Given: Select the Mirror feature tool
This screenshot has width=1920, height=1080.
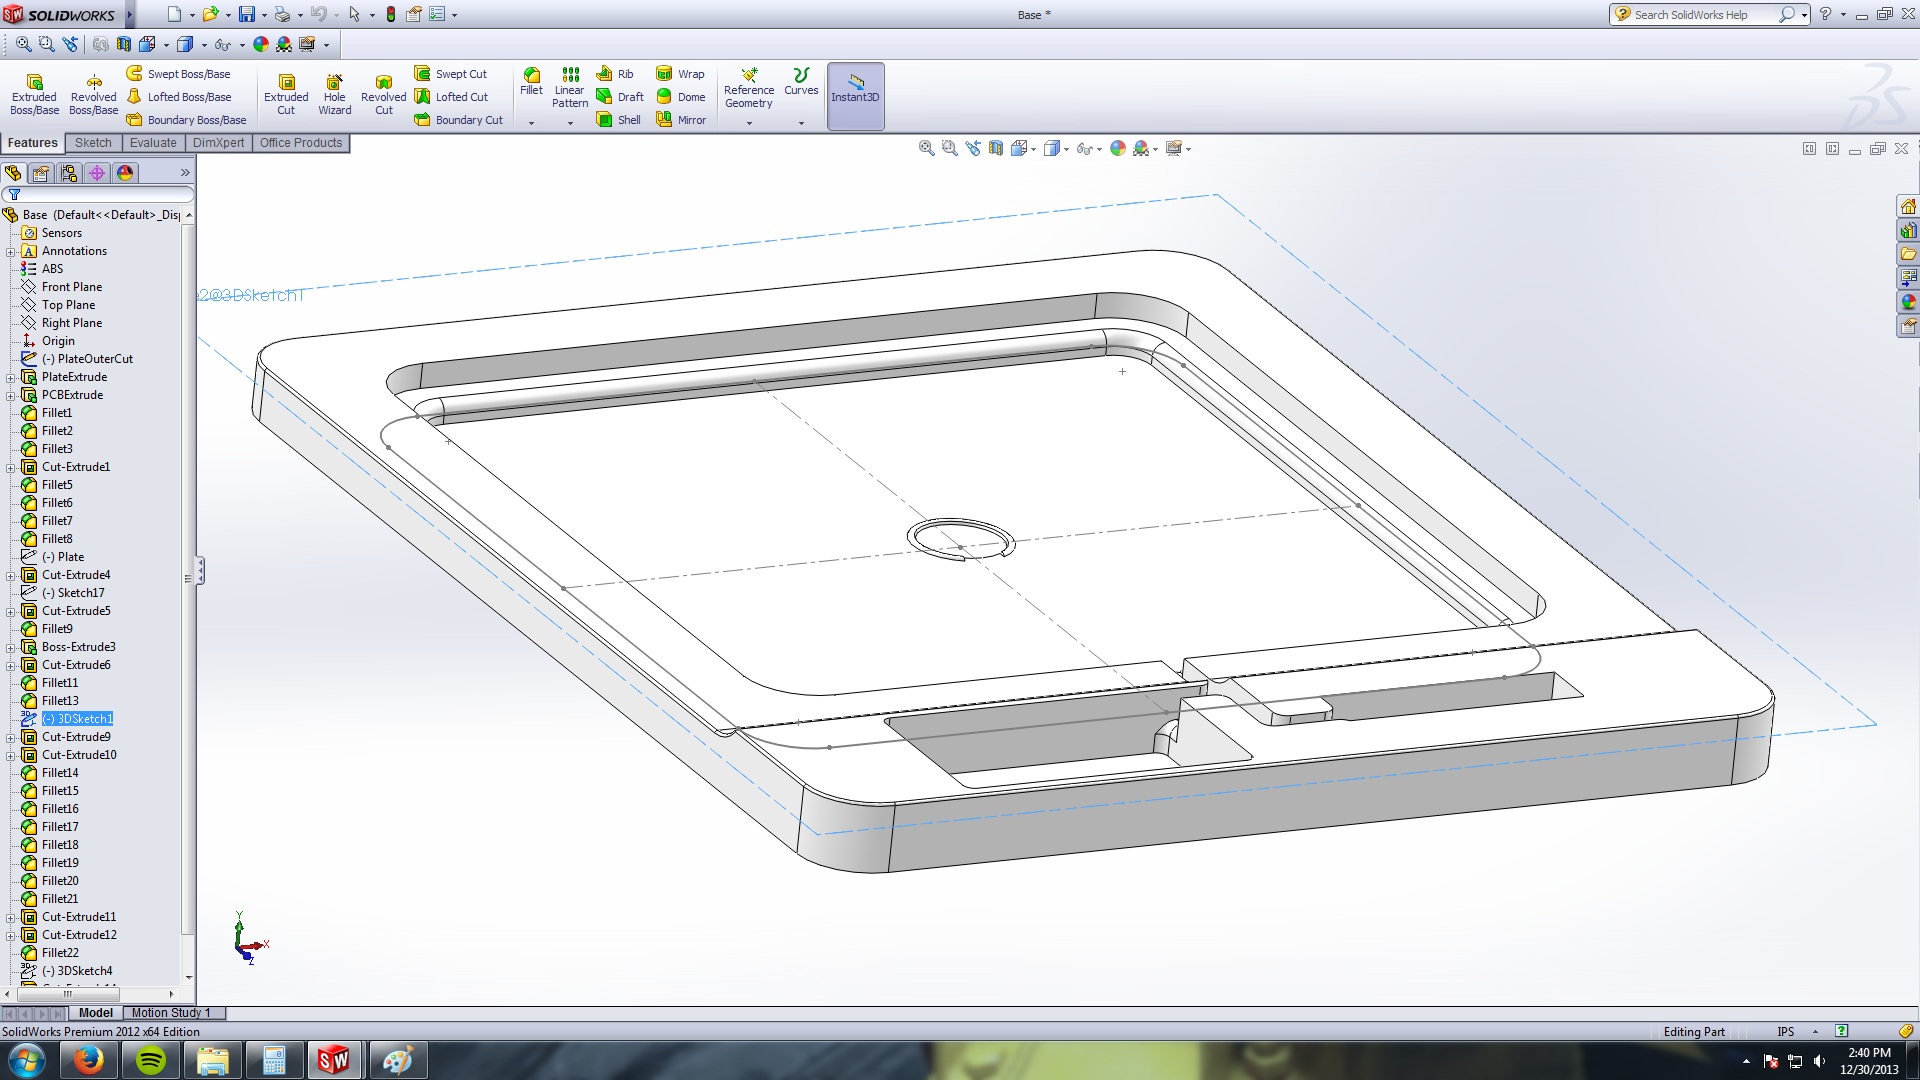Looking at the screenshot, I should 680,120.
